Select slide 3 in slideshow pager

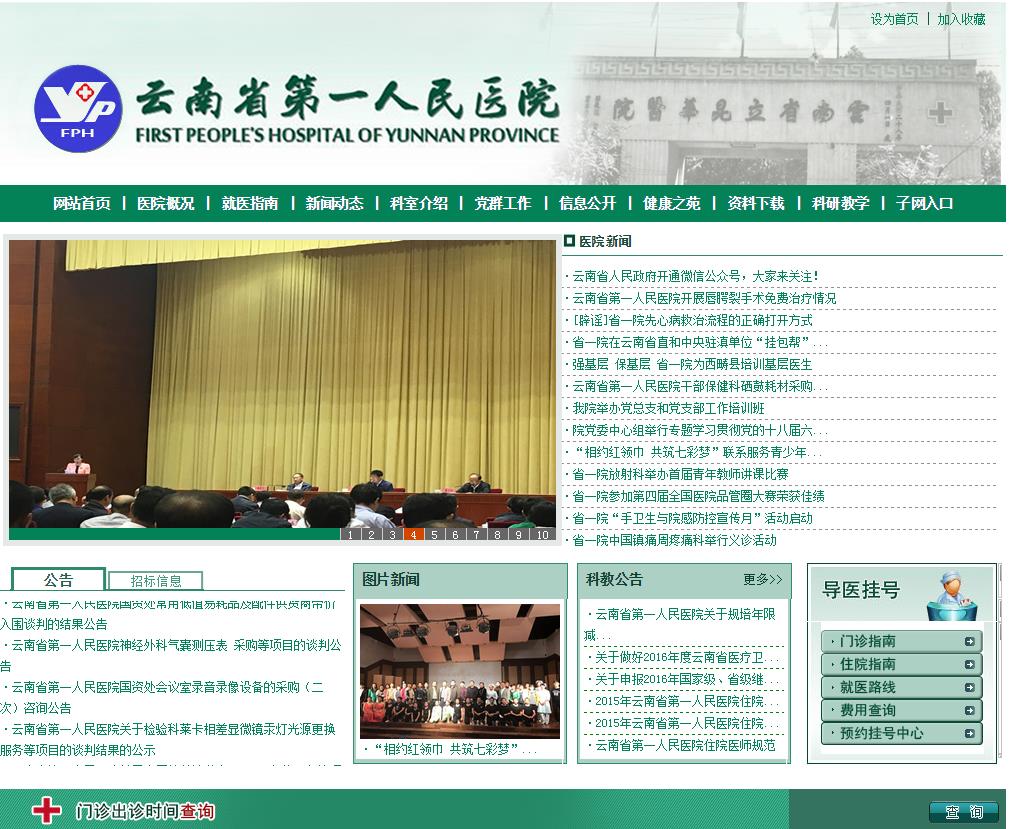(x=392, y=534)
